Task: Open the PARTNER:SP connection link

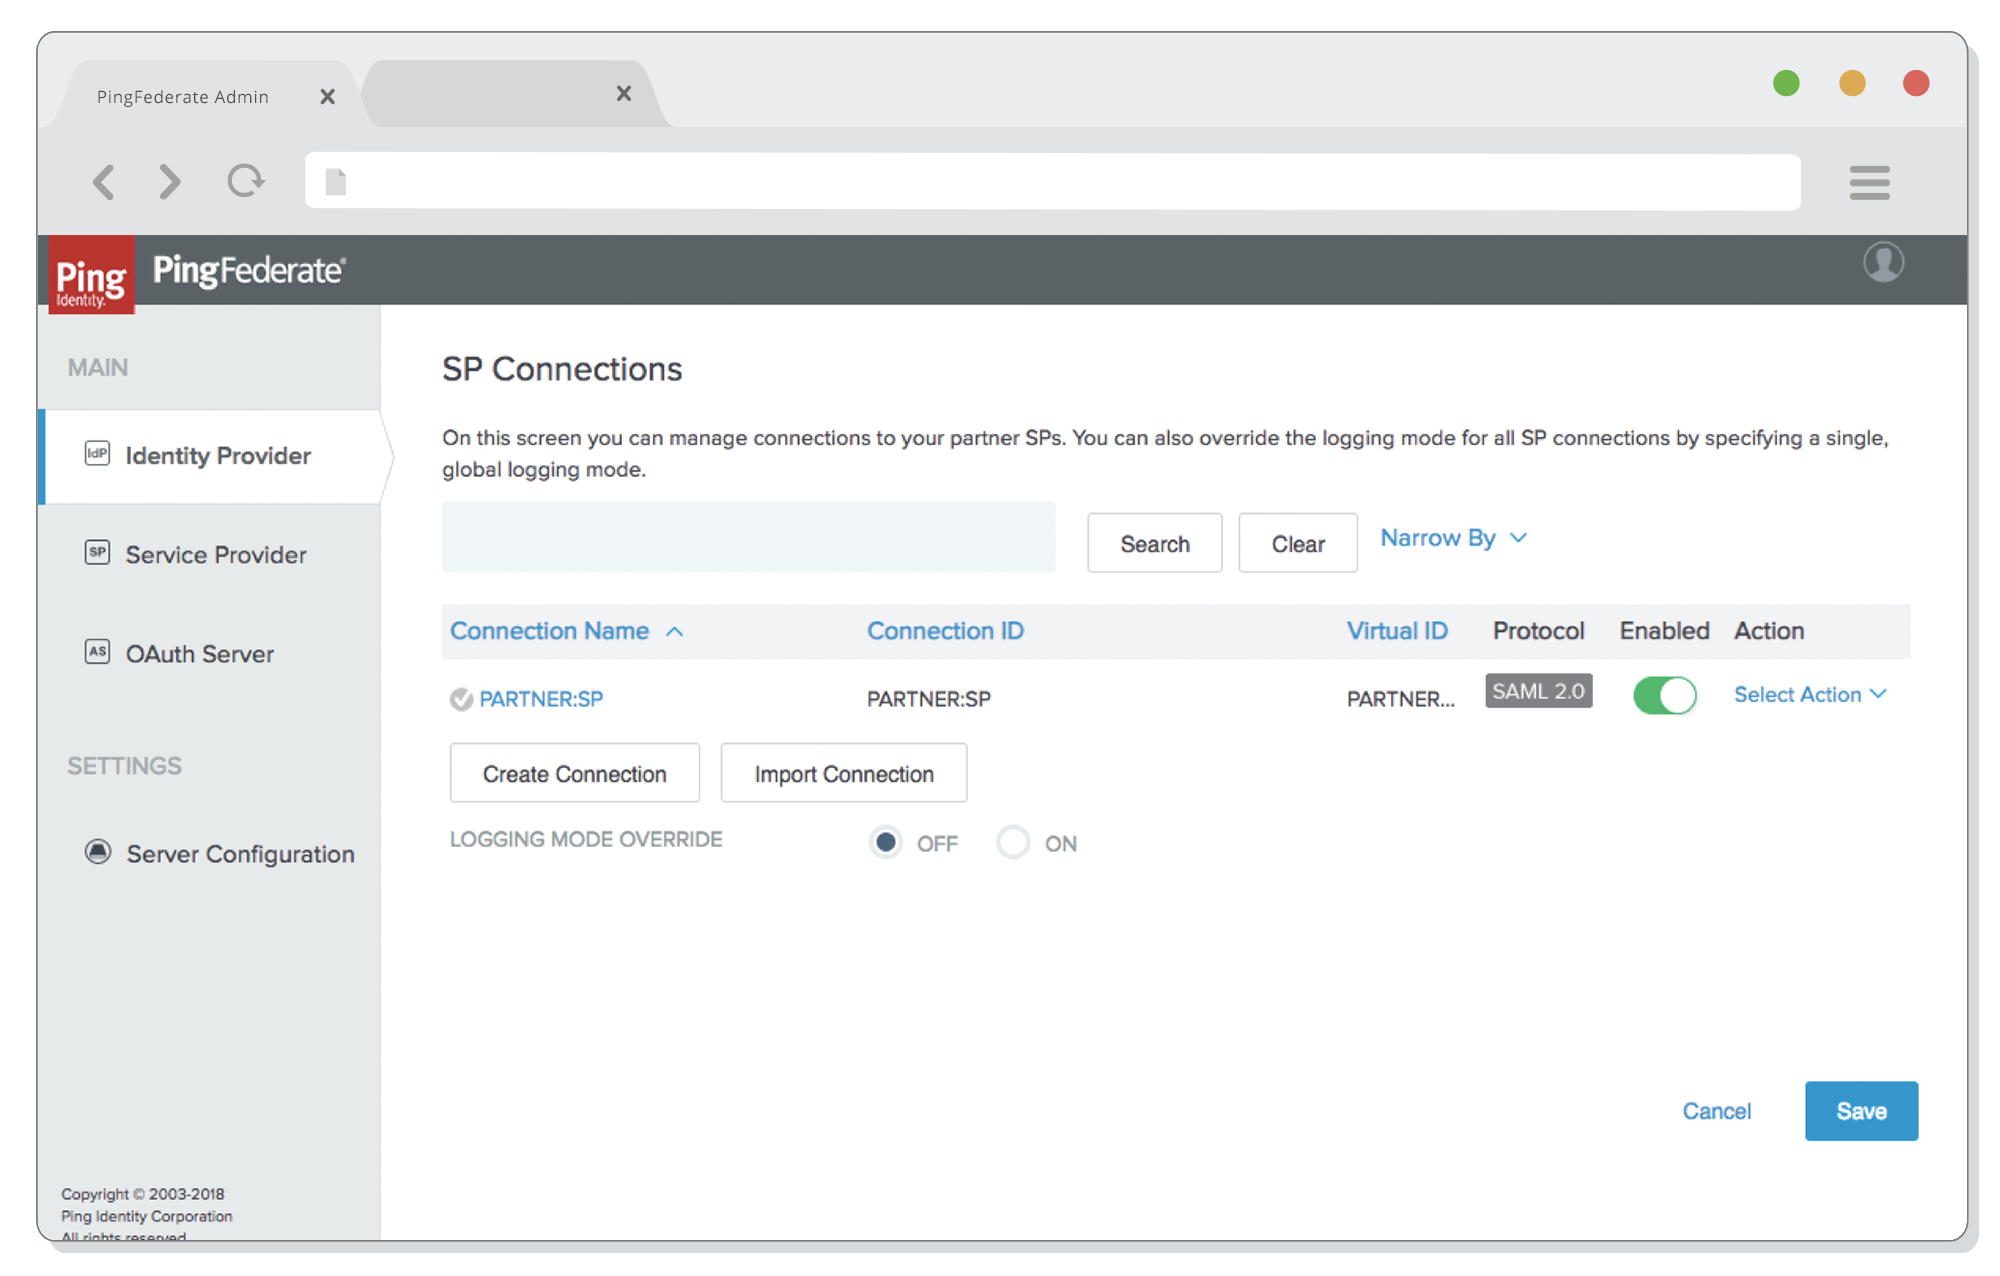Action: pos(541,699)
